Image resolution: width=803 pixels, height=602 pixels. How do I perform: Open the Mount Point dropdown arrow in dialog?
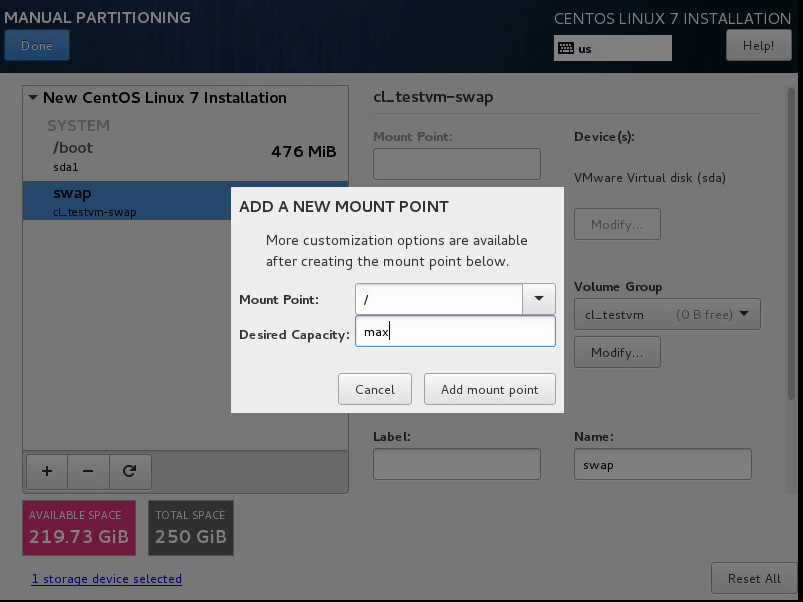click(539, 299)
